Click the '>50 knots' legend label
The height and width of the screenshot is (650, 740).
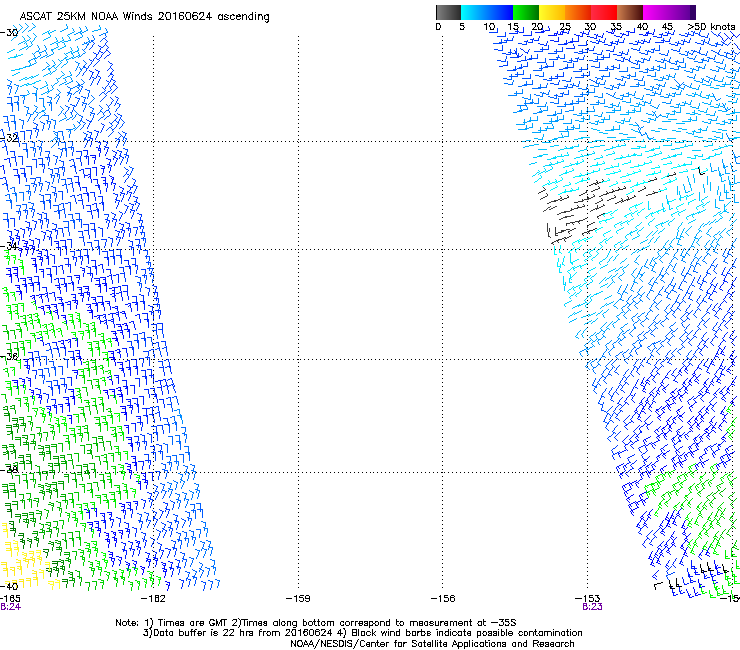(711, 27)
